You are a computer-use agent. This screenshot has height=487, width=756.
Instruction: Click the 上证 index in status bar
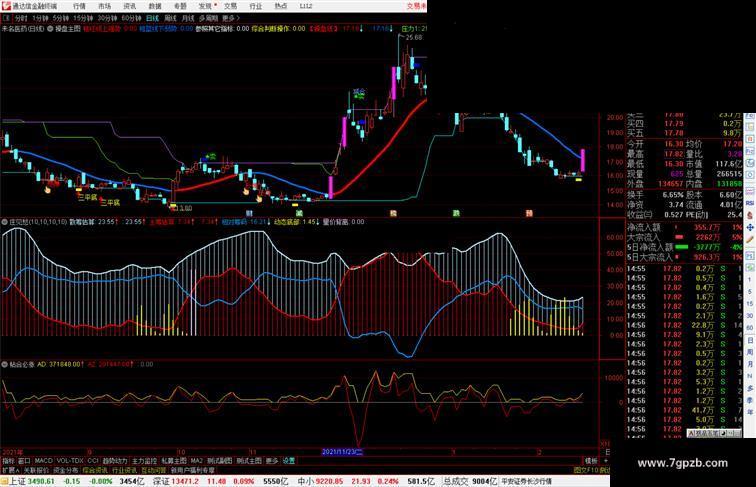pos(17,481)
